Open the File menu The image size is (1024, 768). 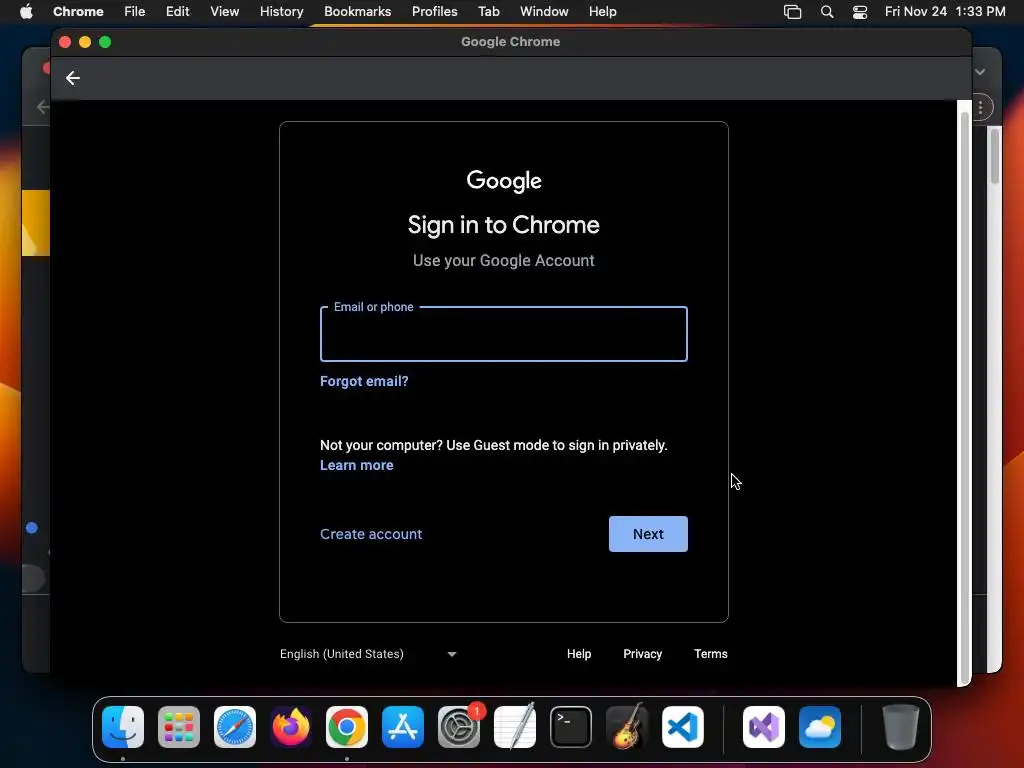pyautogui.click(x=135, y=12)
